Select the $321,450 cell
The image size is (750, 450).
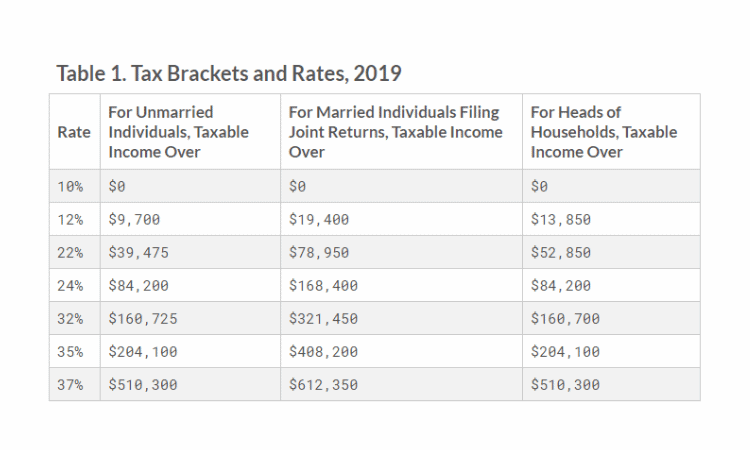322,318
